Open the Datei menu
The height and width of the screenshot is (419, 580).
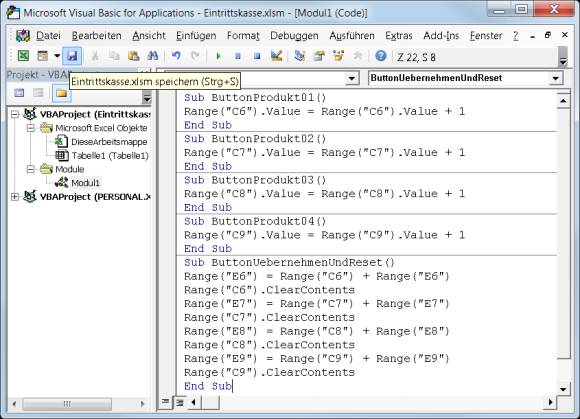(x=48, y=36)
